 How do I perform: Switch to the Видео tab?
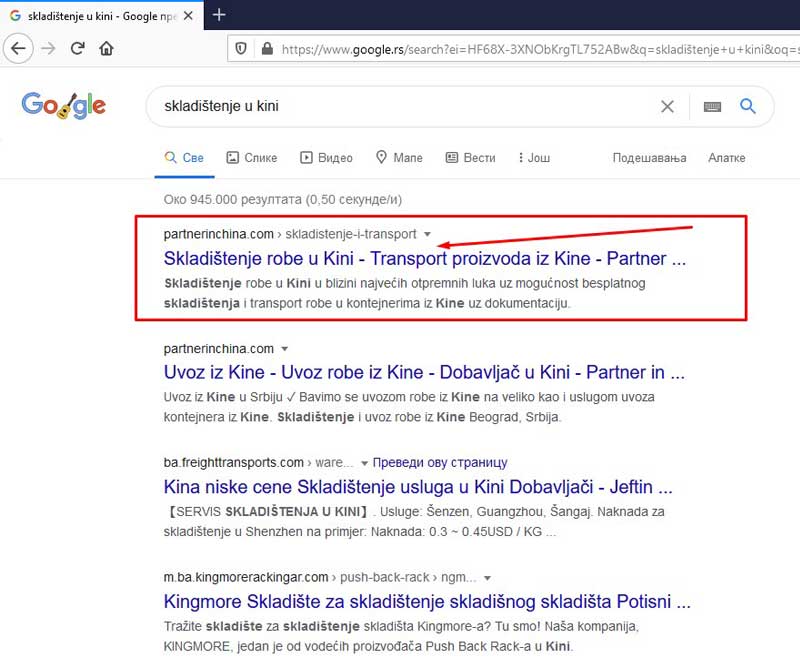(327, 158)
